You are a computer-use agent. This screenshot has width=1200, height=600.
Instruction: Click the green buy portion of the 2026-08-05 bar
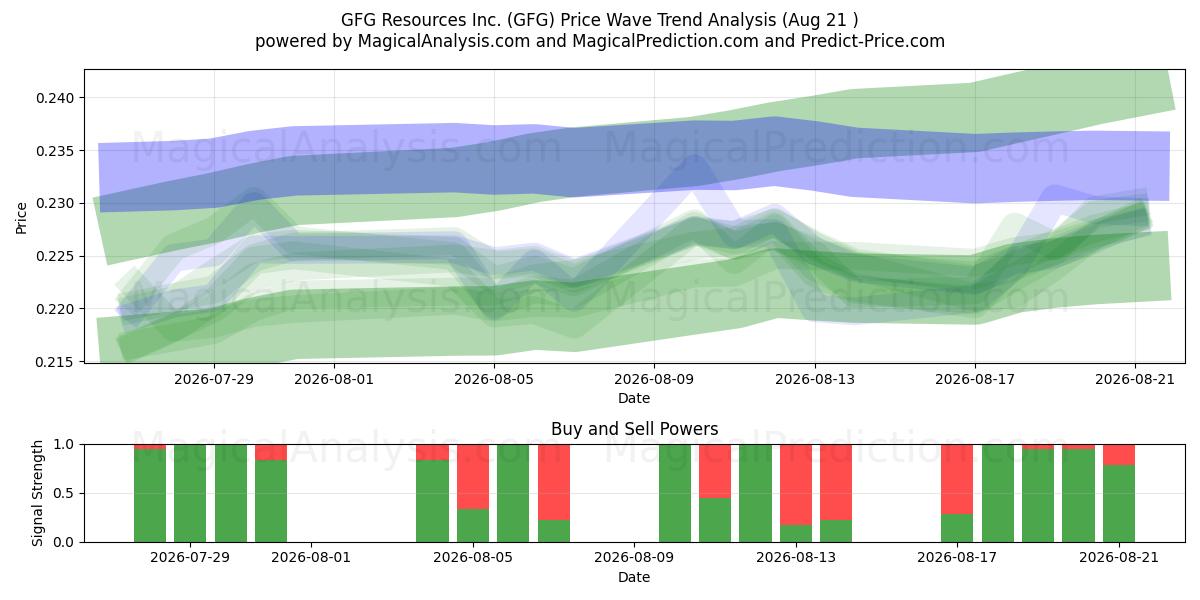click(473, 526)
